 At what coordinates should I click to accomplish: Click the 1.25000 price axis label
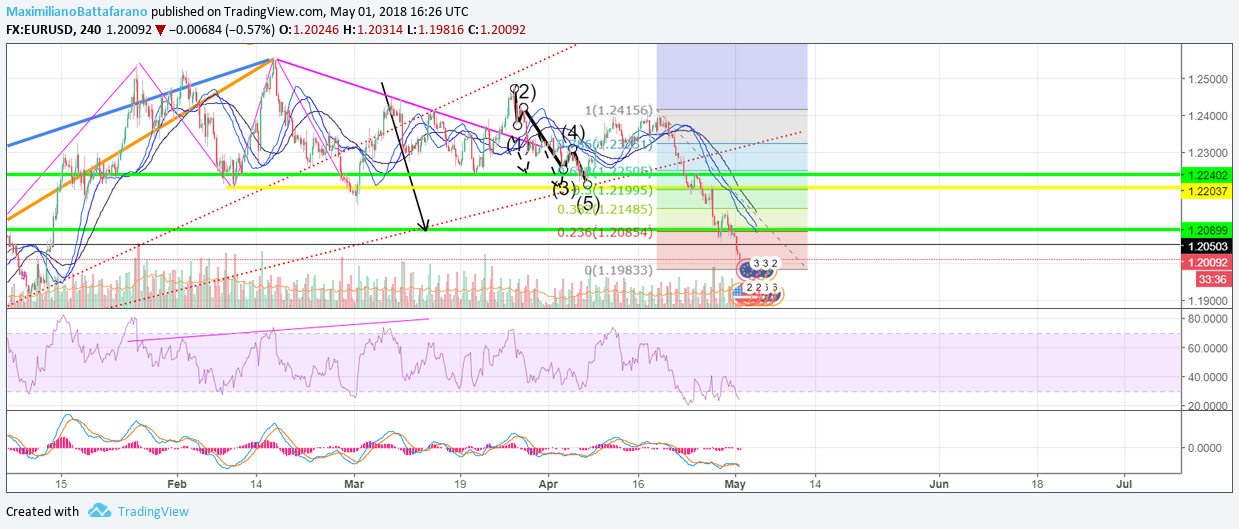pyautogui.click(x=1208, y=79)
